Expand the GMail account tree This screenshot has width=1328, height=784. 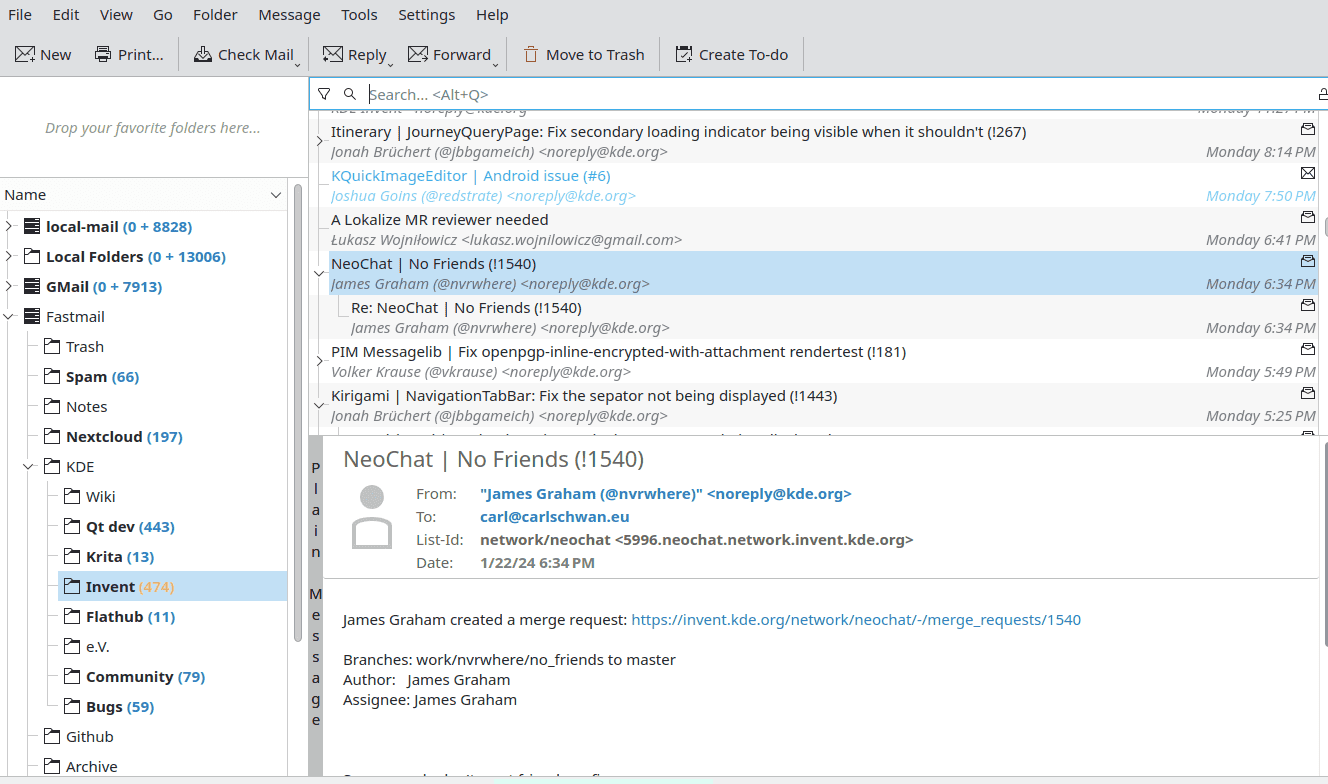point(9,286)
